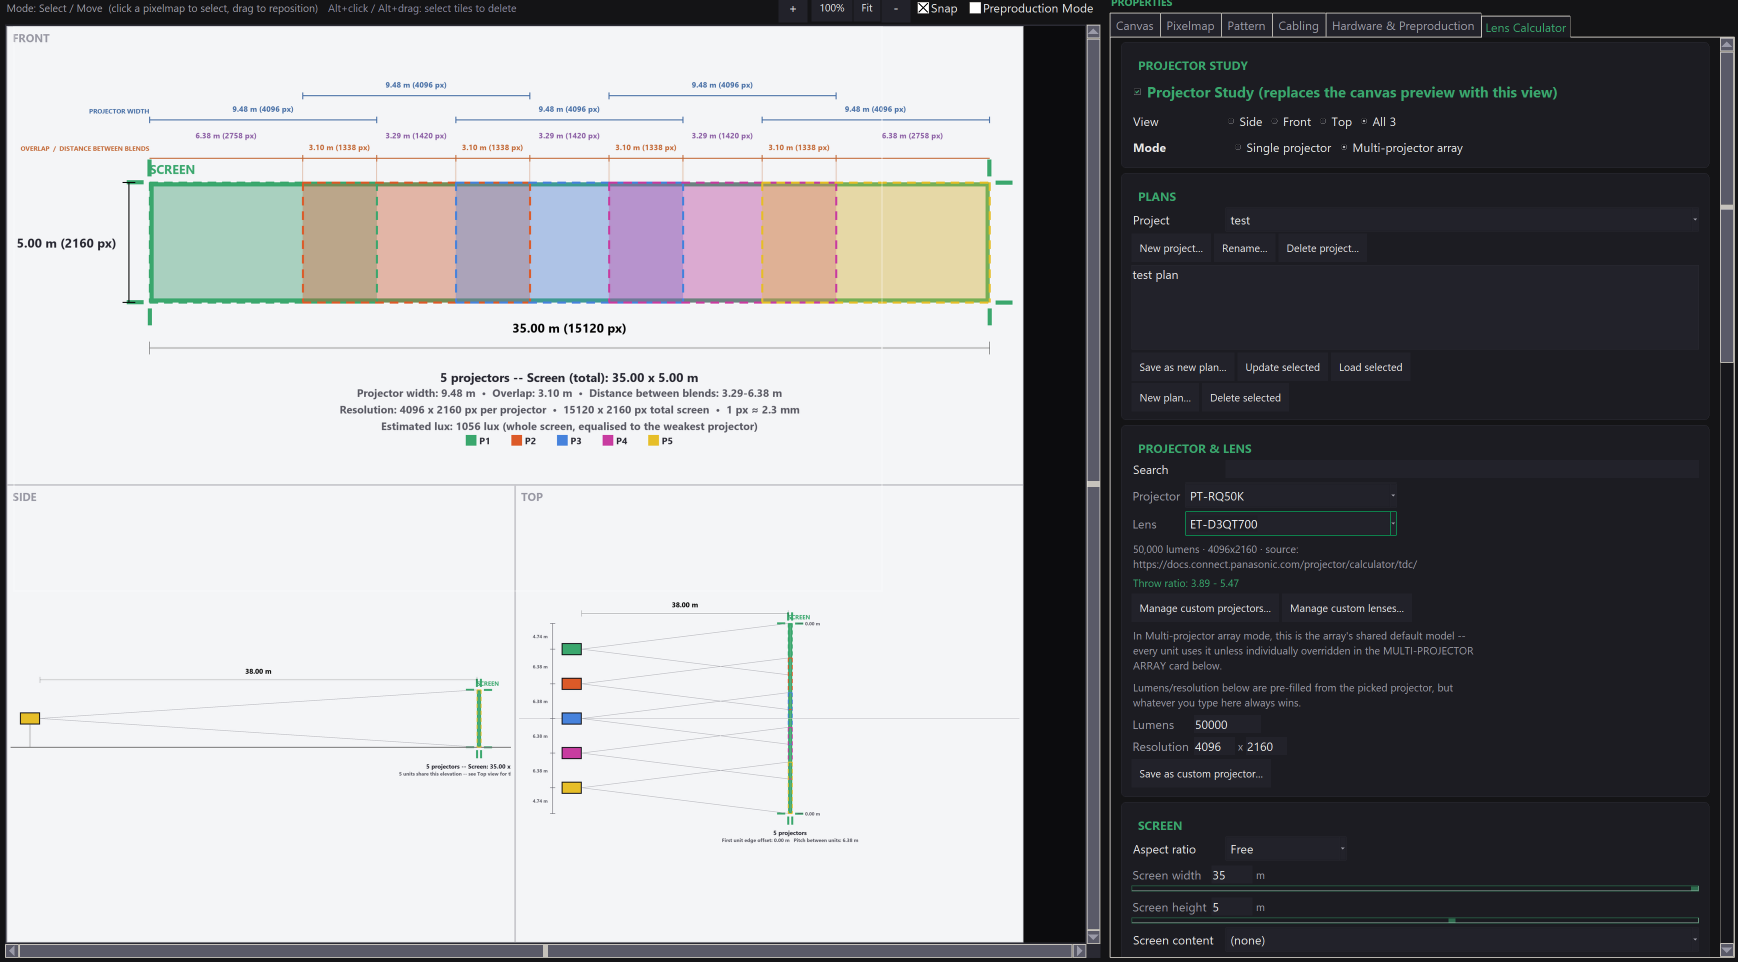
Task: Click the 100% zoom button
Action: click(x=832, y=9)
